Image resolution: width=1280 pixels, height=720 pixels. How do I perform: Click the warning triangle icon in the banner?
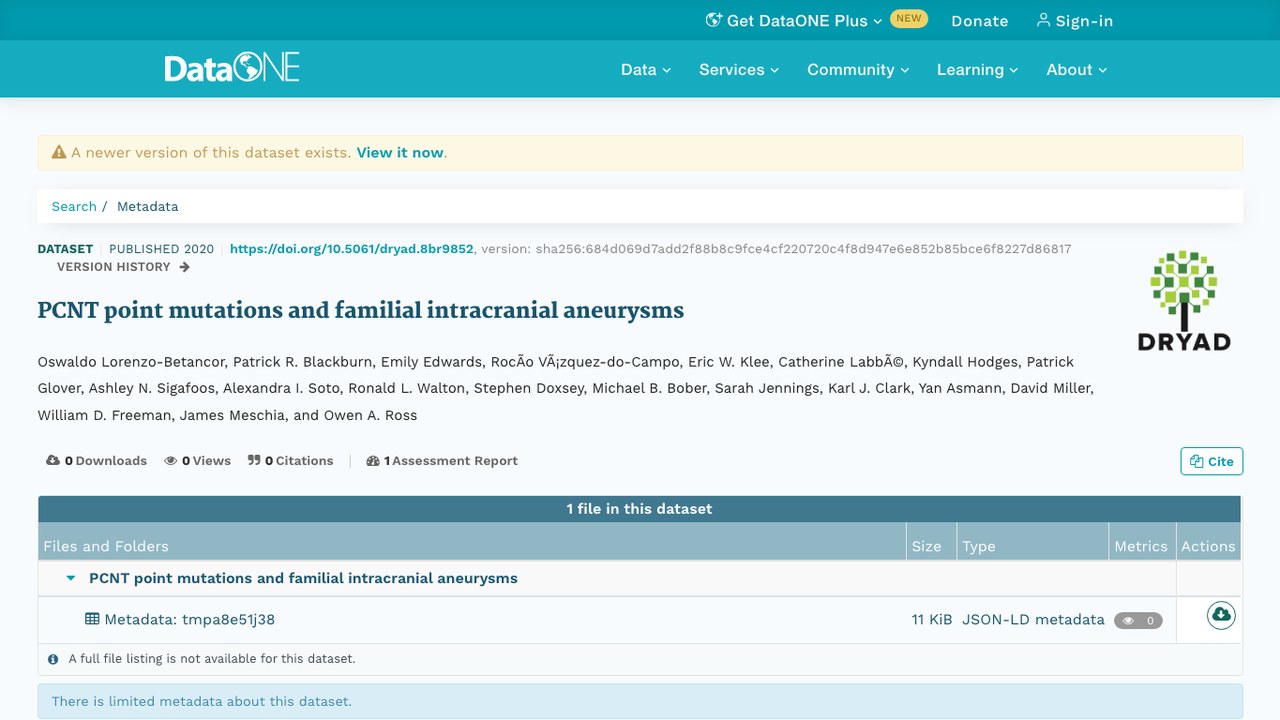tap(59, 153)
